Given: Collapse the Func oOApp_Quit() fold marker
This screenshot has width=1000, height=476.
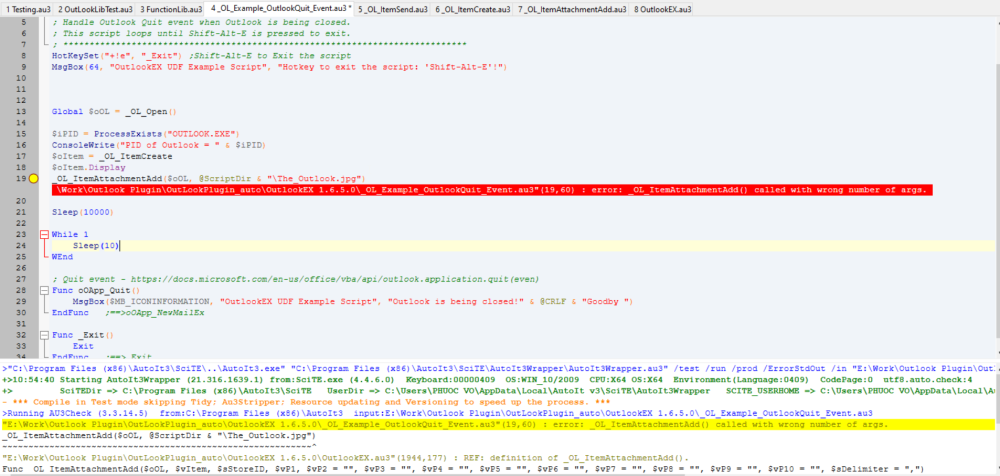Looking at the screenshot, I should (44, 290).
